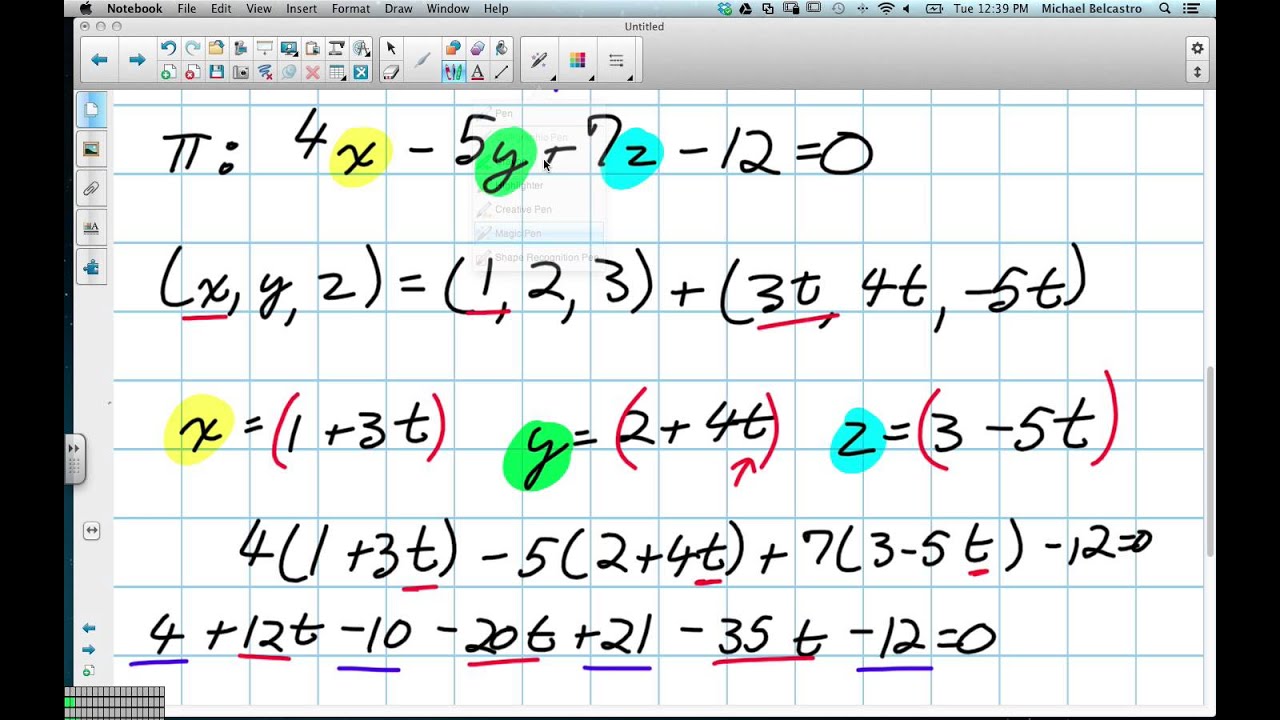This screenshot has width=1280, height=720.
Task: Open the screen display options dropdown
Action: [x=289, y=48]
